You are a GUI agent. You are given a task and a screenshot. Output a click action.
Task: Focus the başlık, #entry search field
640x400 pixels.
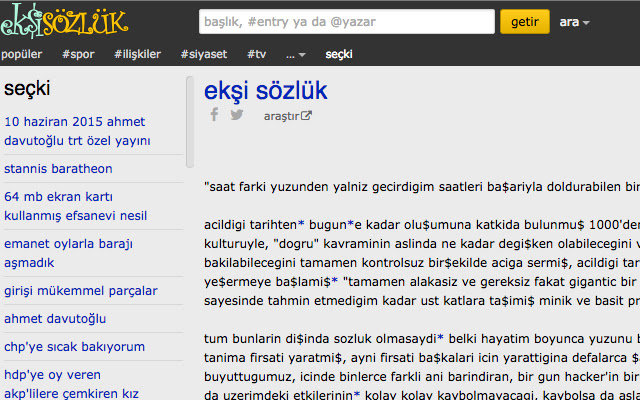[347, 22]
